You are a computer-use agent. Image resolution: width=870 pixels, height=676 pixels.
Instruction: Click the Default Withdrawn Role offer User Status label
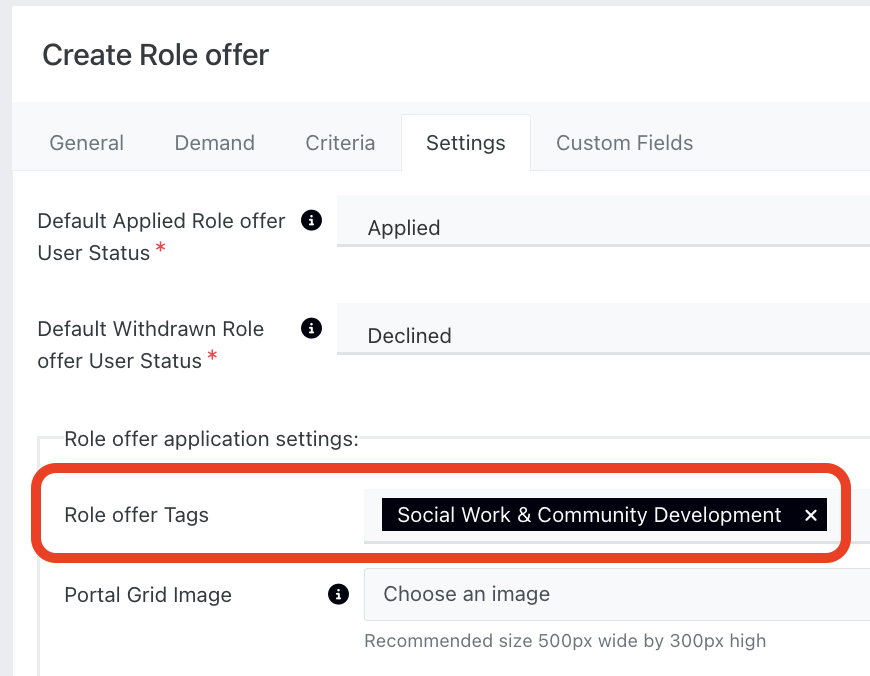click(x=150, y=344)
